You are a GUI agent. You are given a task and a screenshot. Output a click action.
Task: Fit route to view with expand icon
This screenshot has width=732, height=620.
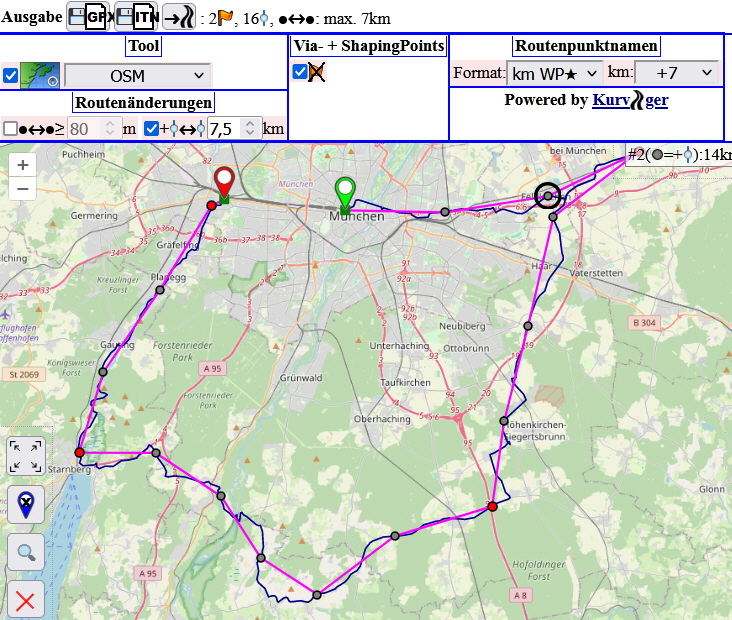pos(25,456)
